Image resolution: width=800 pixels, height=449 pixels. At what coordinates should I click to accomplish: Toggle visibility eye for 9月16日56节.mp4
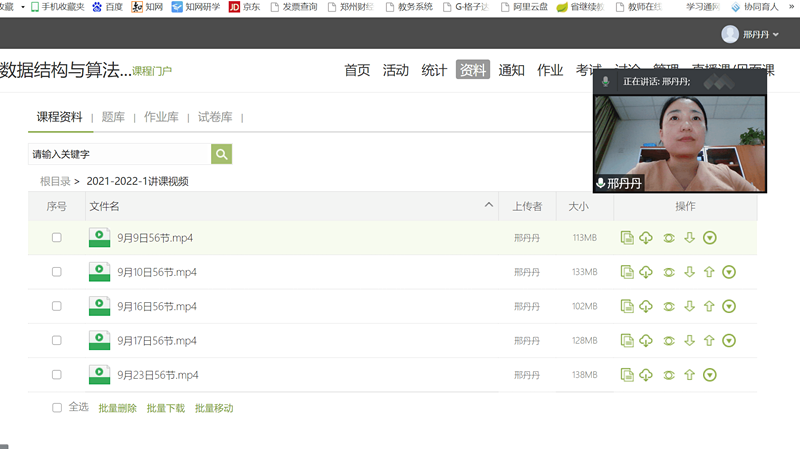669,307
